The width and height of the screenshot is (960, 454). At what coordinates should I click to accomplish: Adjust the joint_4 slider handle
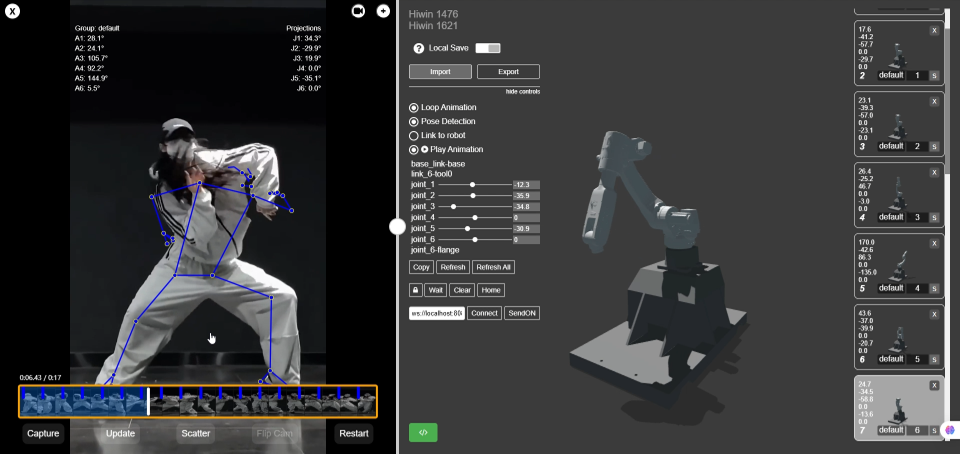point(475,217)
